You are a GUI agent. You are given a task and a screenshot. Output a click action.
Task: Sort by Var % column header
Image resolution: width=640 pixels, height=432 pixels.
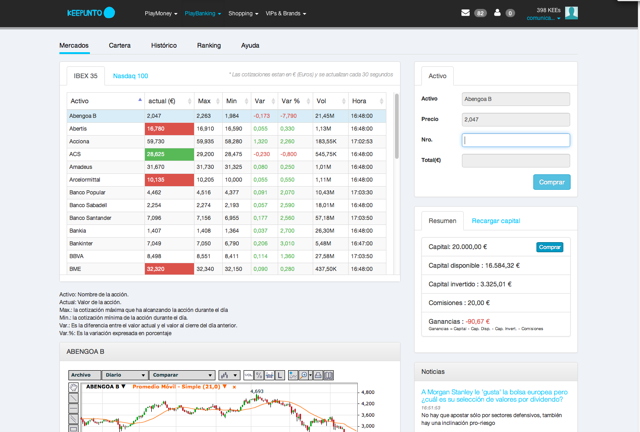295,101
